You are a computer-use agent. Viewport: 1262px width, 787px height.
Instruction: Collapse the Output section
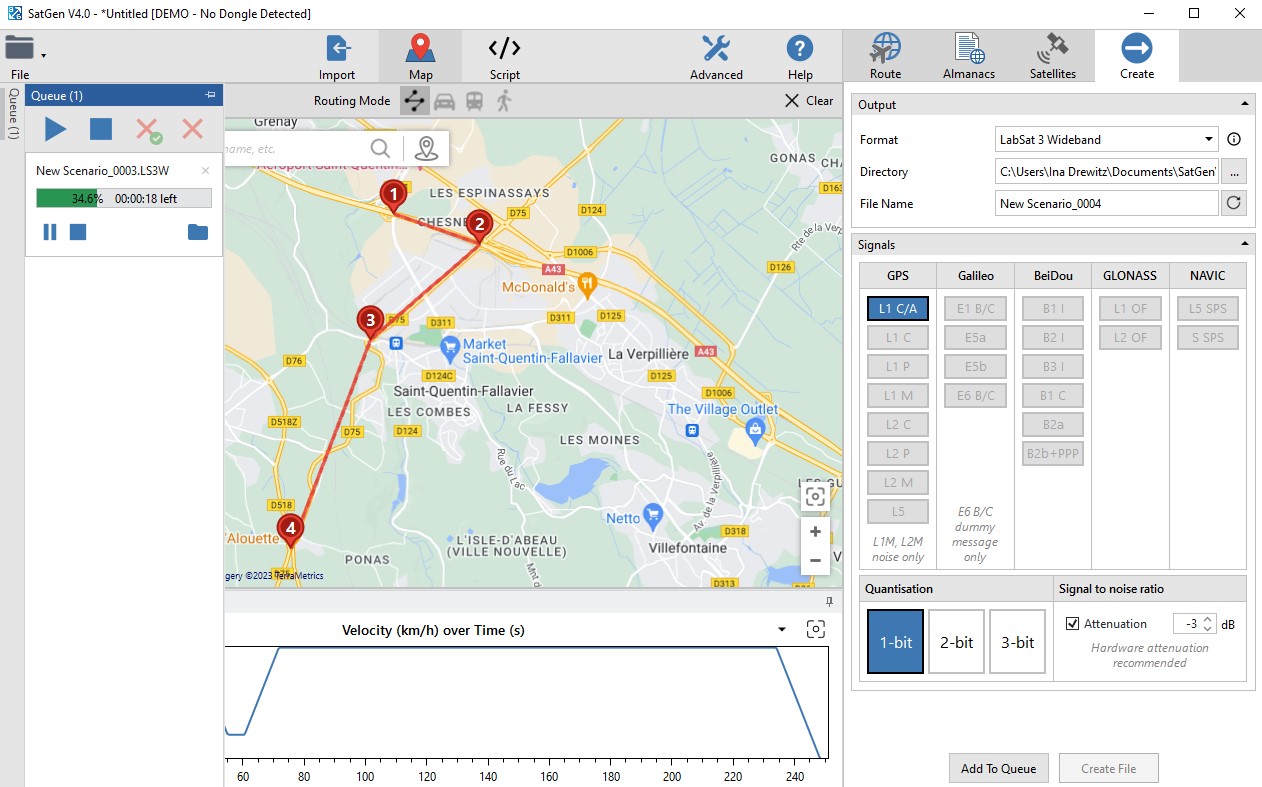point(1244,104)
